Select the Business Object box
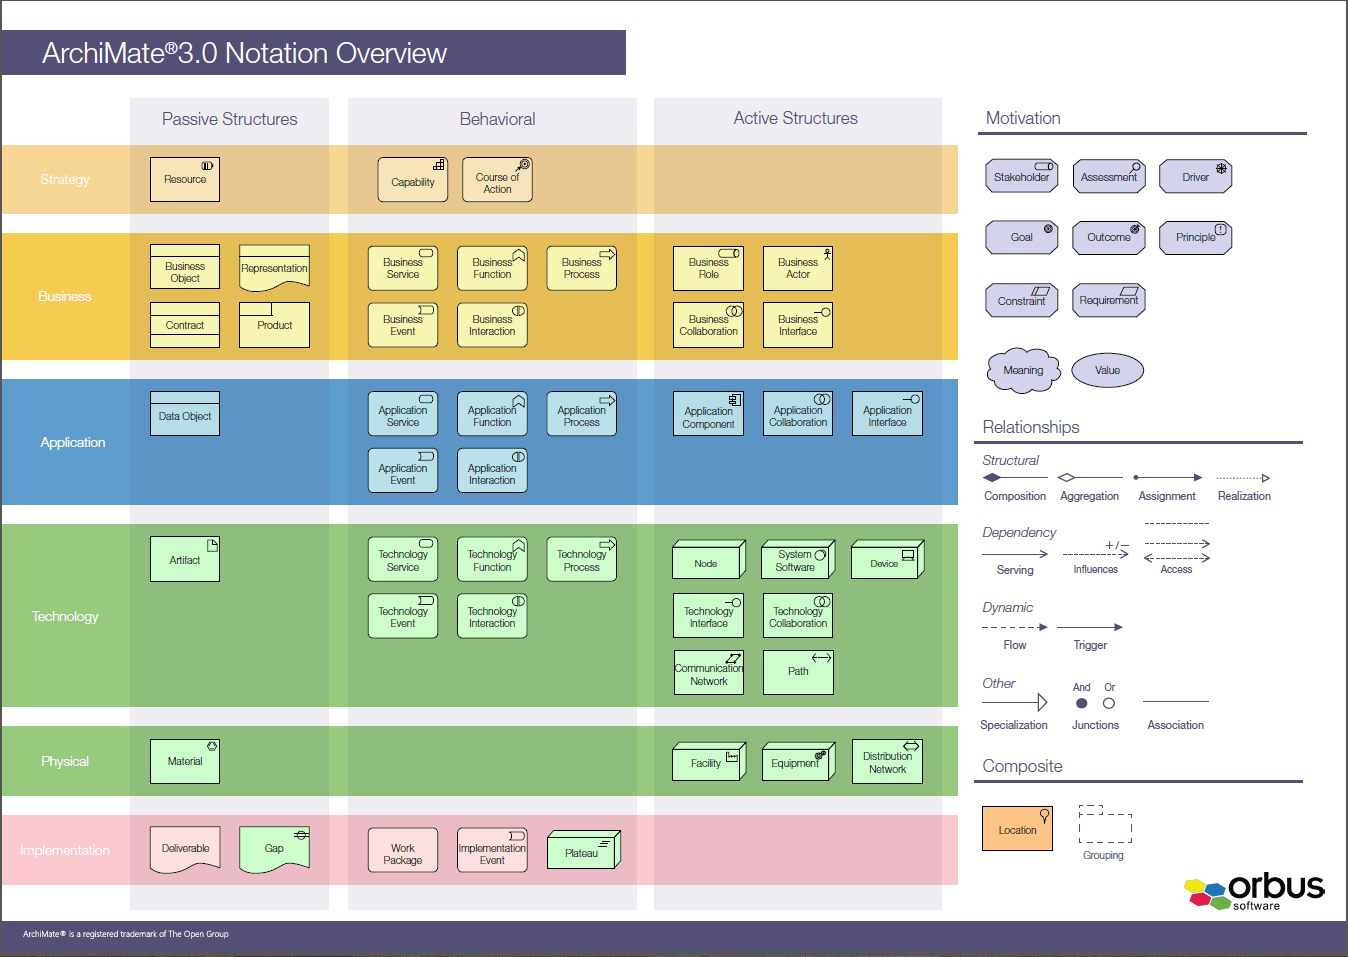This screenshot has width=1348, height=957. click(x=185, y=267)
